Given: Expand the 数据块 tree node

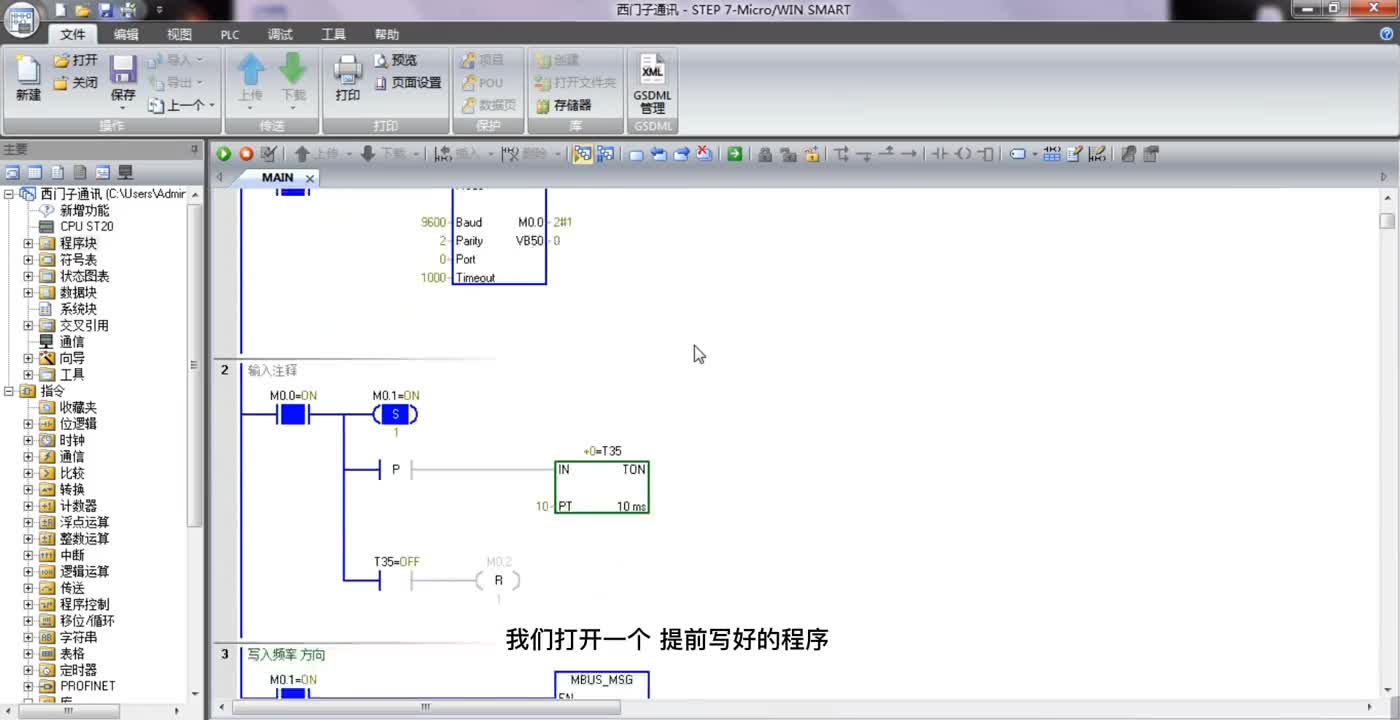Looking at the screenshot, I should coord(28,293).
